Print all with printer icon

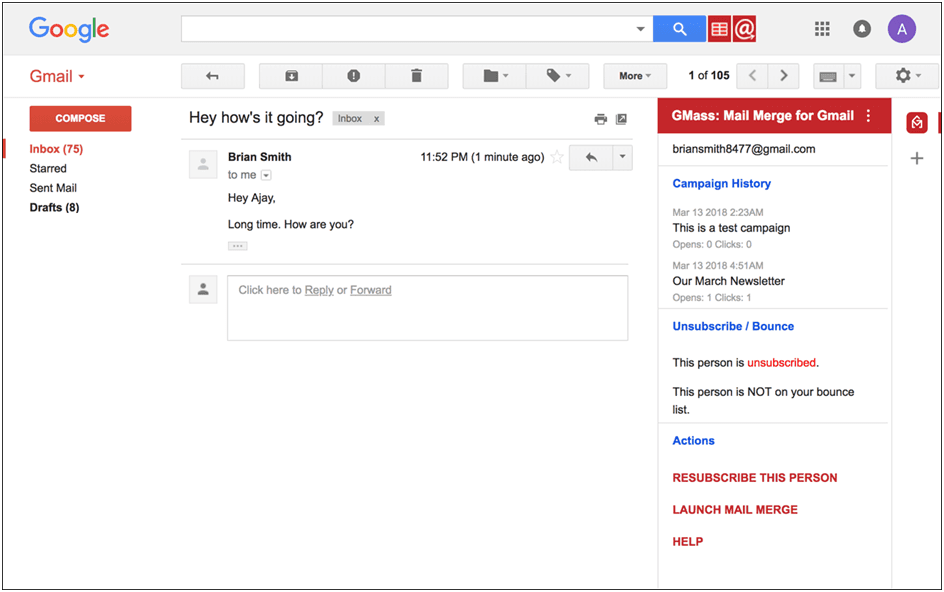600,119
